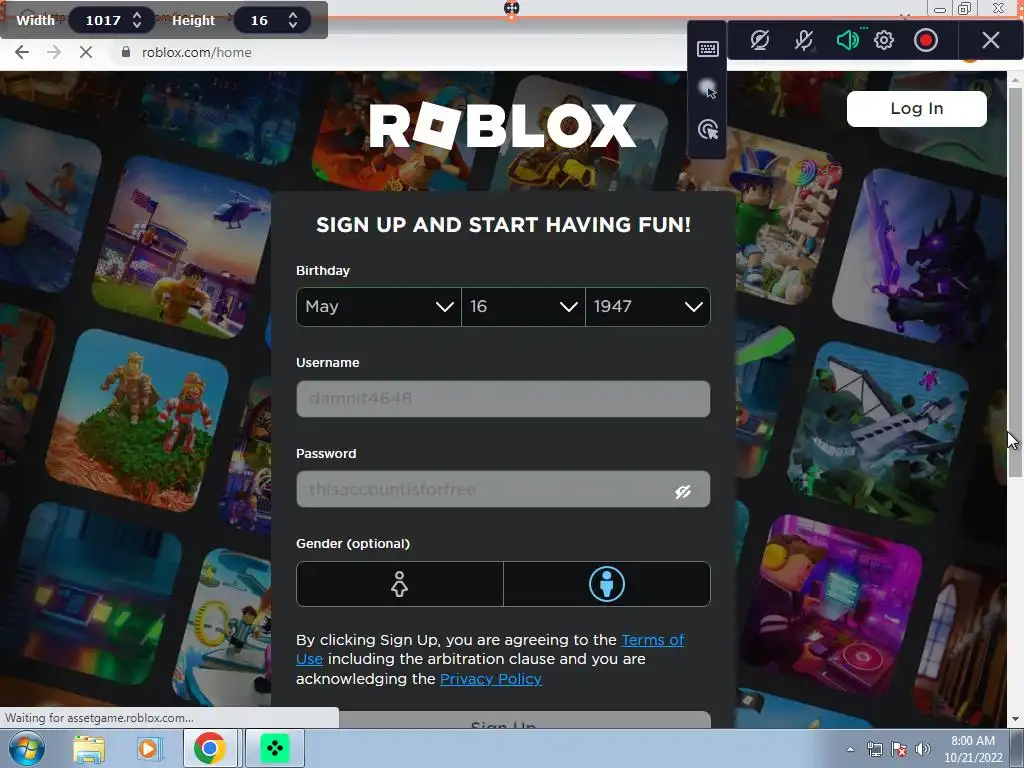
Task: Toggle the webcam in the recorder toolbar
Action: coord(760,40)
